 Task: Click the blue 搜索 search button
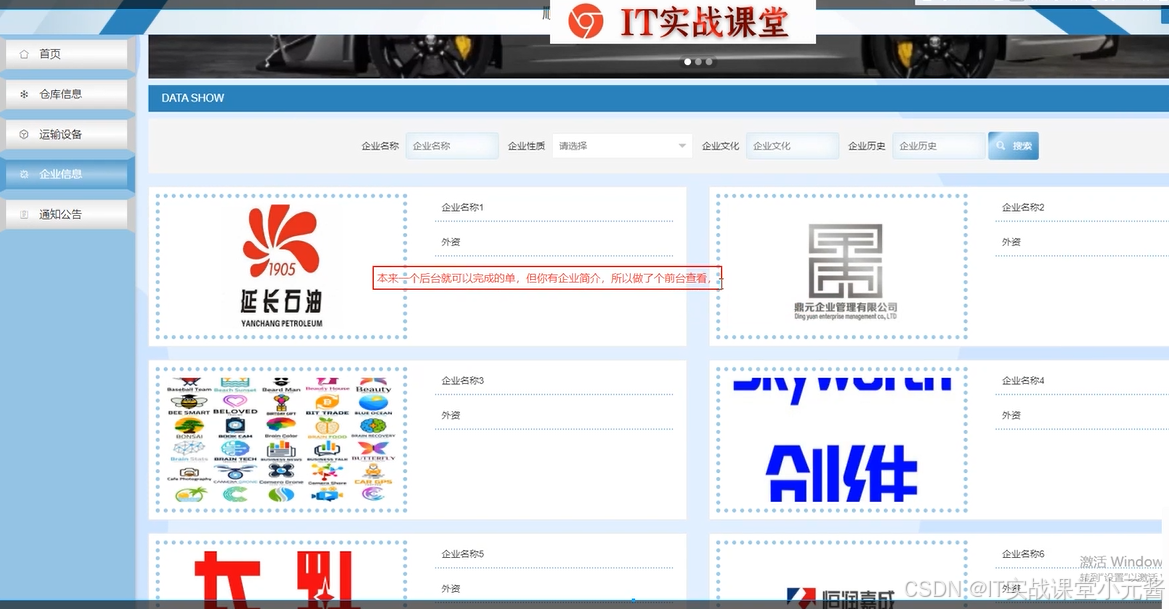click(x=1013, y=146)
